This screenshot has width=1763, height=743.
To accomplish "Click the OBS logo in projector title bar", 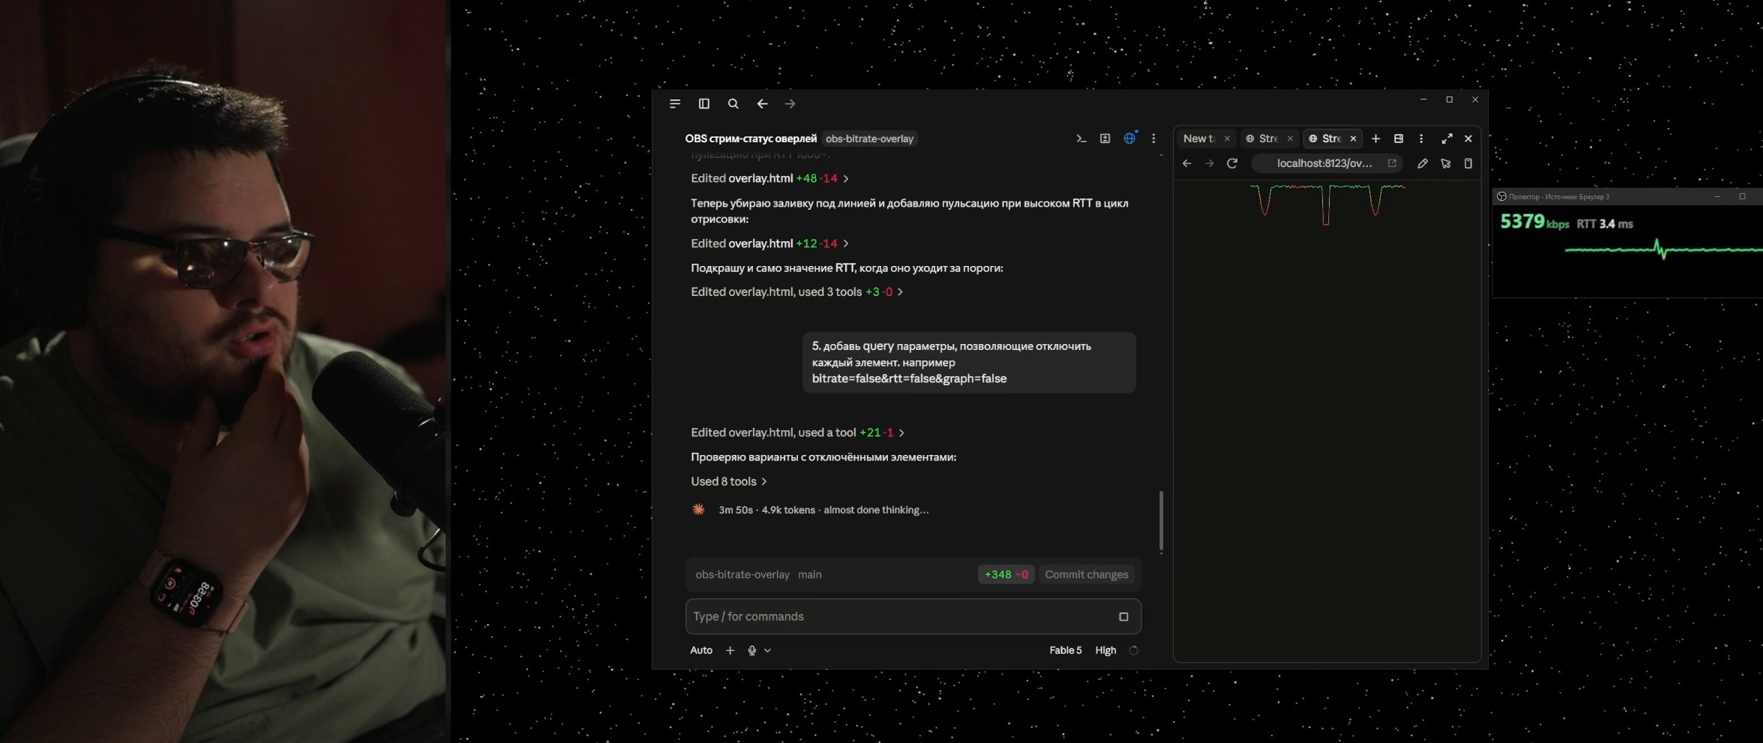I will coord(1501,197).
